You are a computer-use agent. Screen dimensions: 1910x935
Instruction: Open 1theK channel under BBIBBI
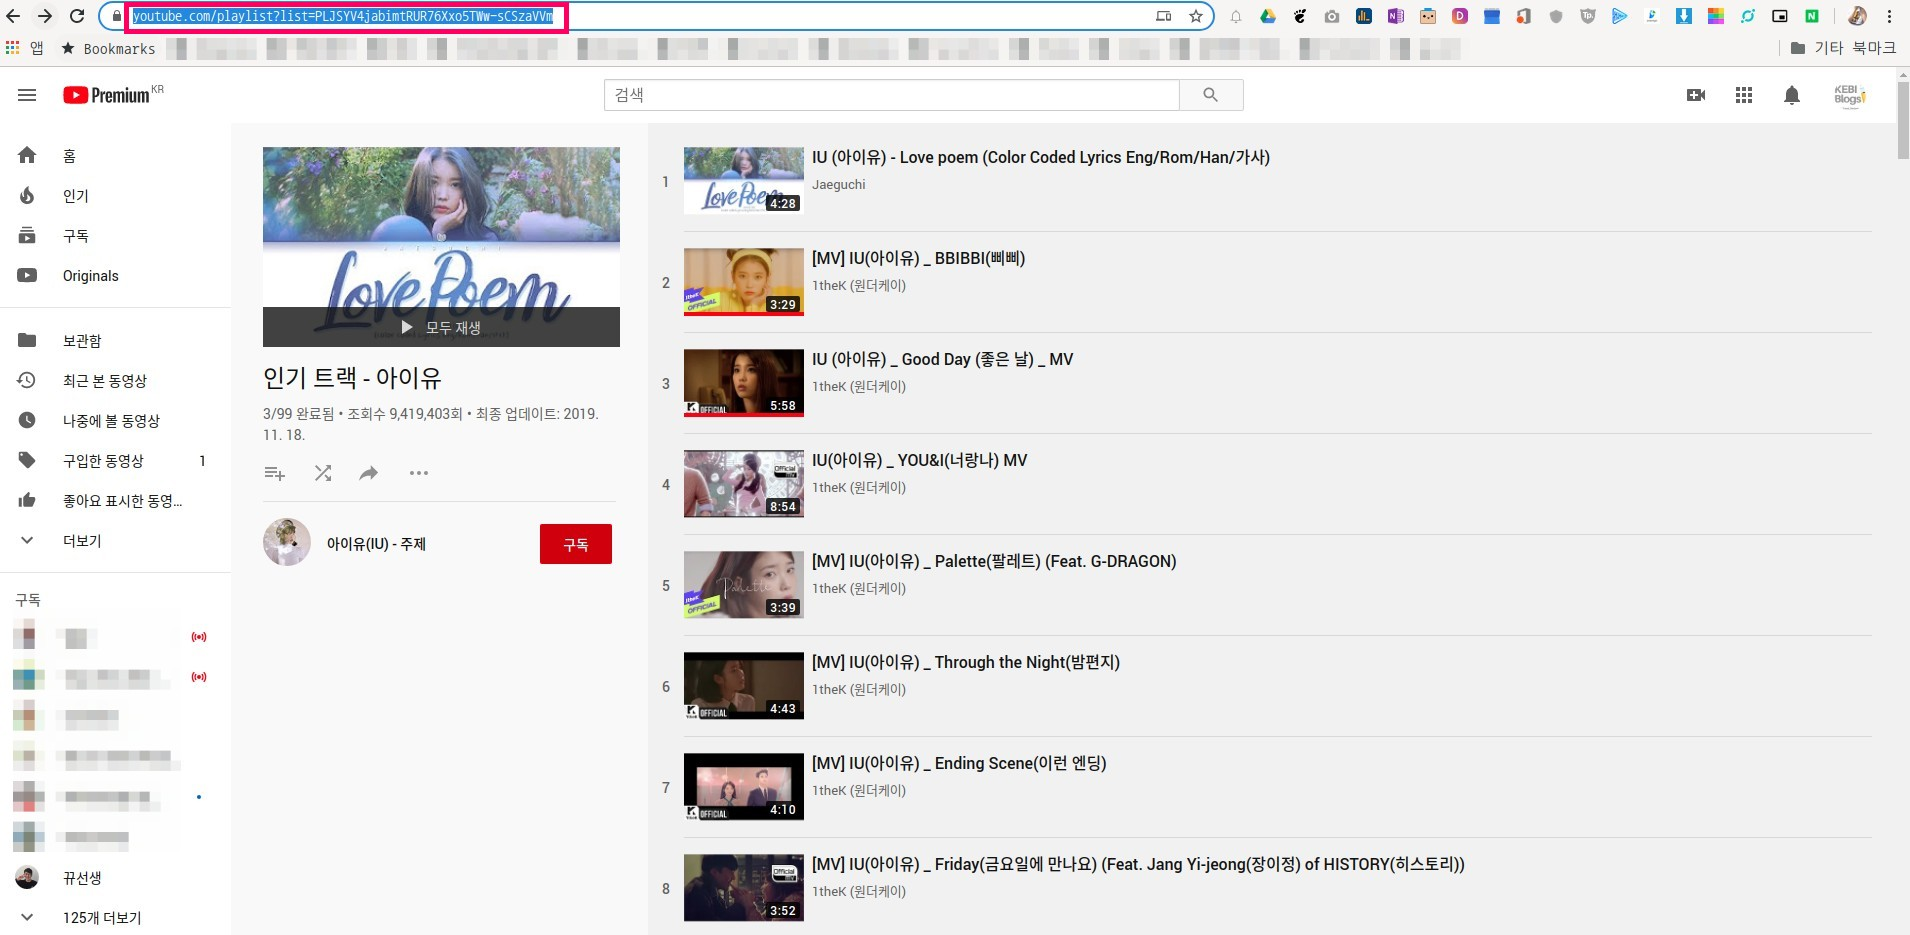(859, 285)
